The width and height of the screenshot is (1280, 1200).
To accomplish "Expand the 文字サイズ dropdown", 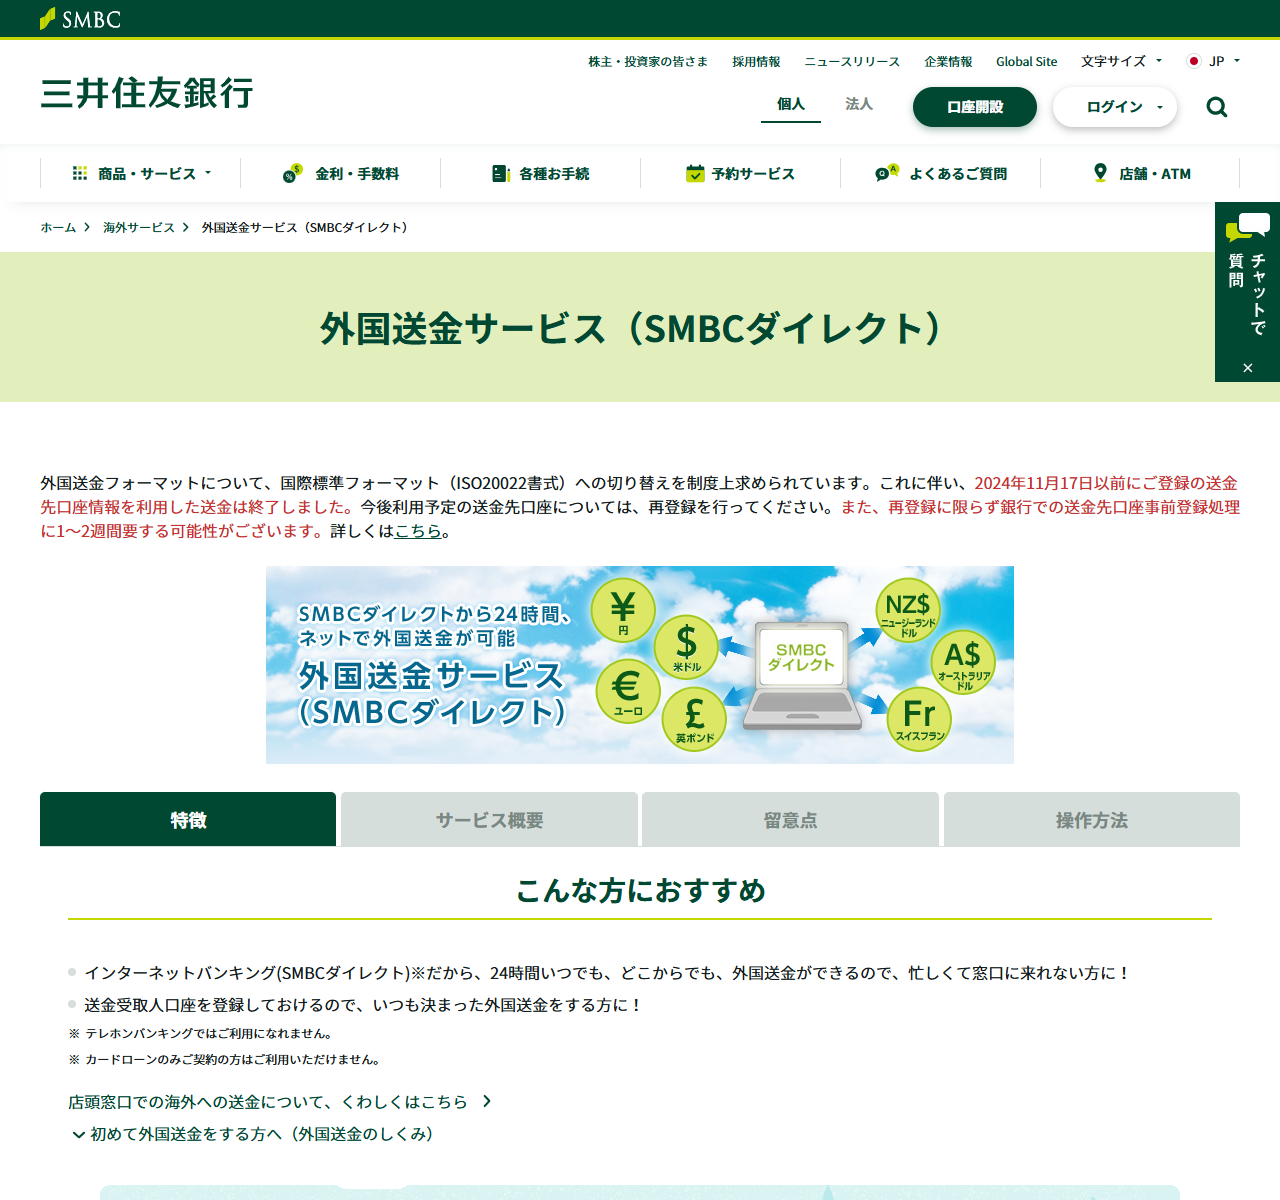I will [1121, 61].
